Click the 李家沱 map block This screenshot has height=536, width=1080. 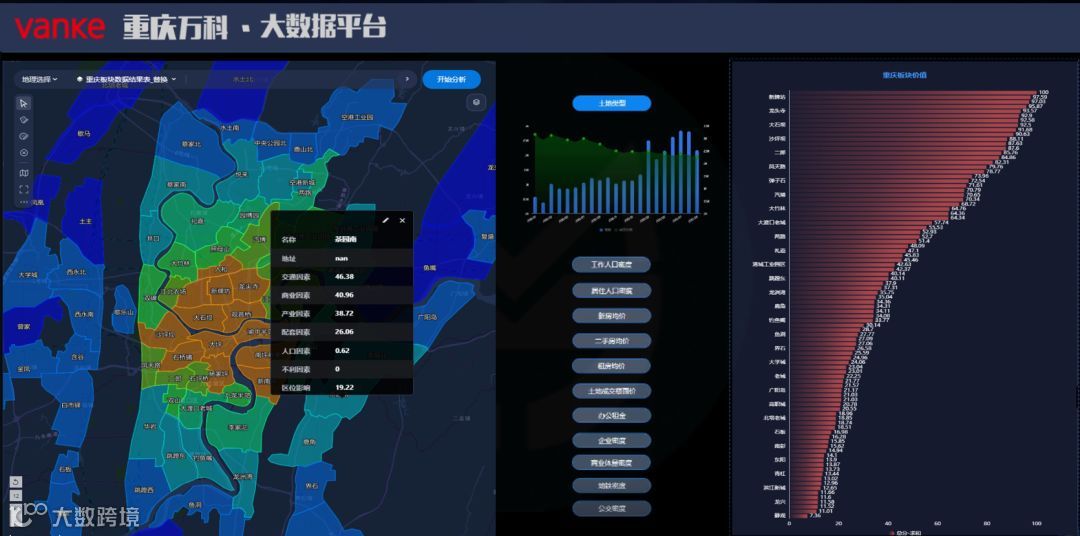click(x=238, y=427)
